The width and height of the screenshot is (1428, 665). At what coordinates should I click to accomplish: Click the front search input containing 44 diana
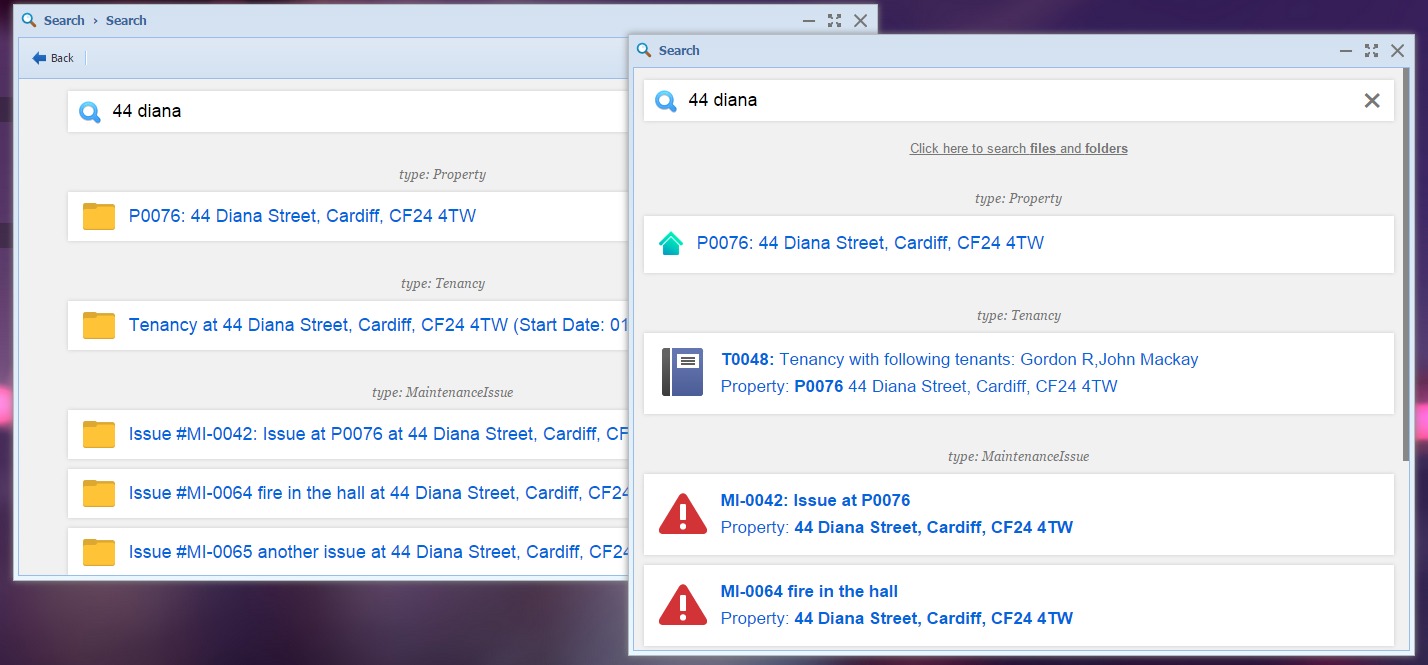[1000, 100]
